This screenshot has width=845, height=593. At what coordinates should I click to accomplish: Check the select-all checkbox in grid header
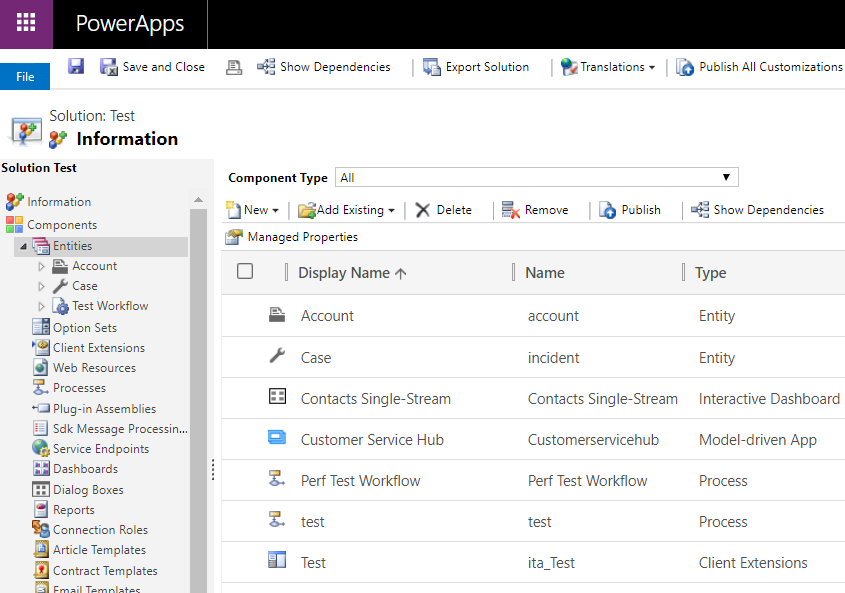click(245, 271)
